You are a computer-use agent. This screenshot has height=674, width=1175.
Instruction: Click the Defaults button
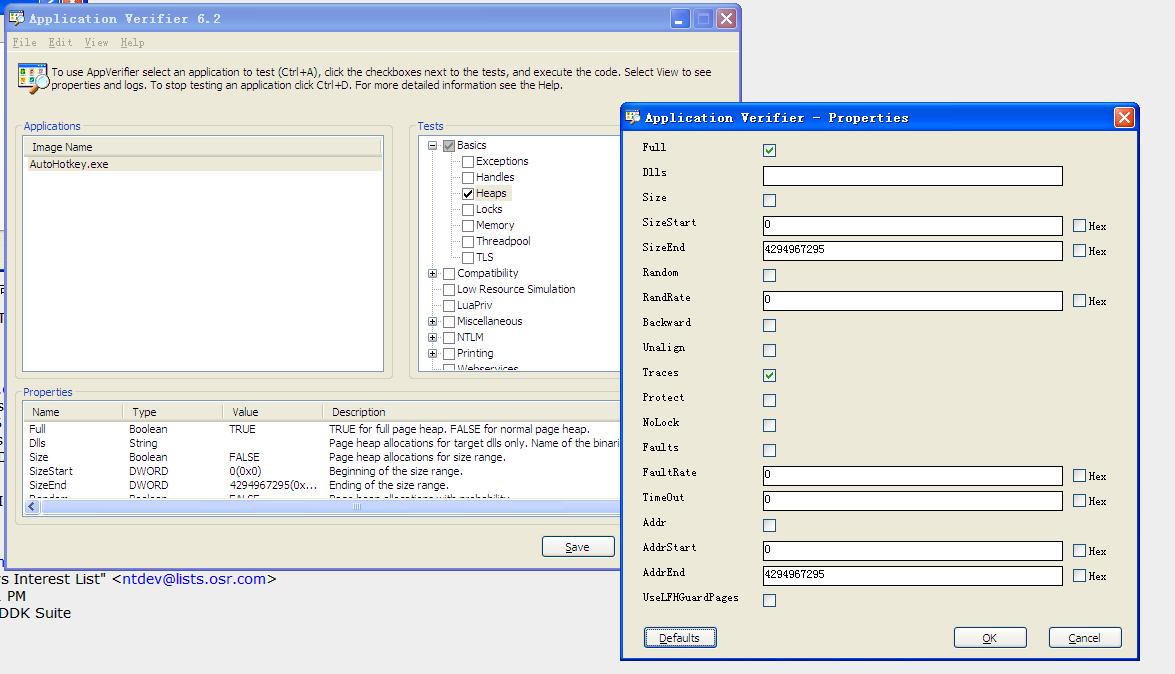tap(680, 638)
